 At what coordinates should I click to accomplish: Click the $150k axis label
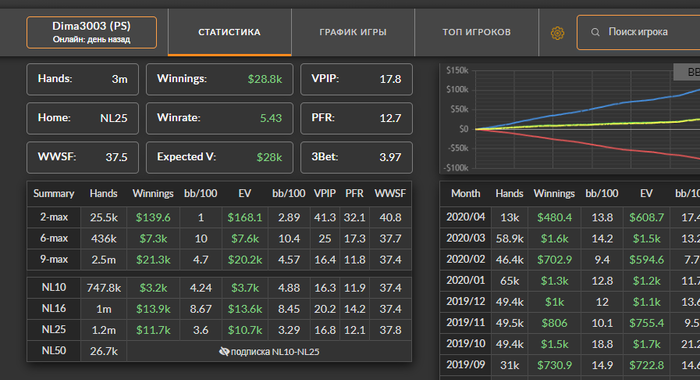coord(457,70)
